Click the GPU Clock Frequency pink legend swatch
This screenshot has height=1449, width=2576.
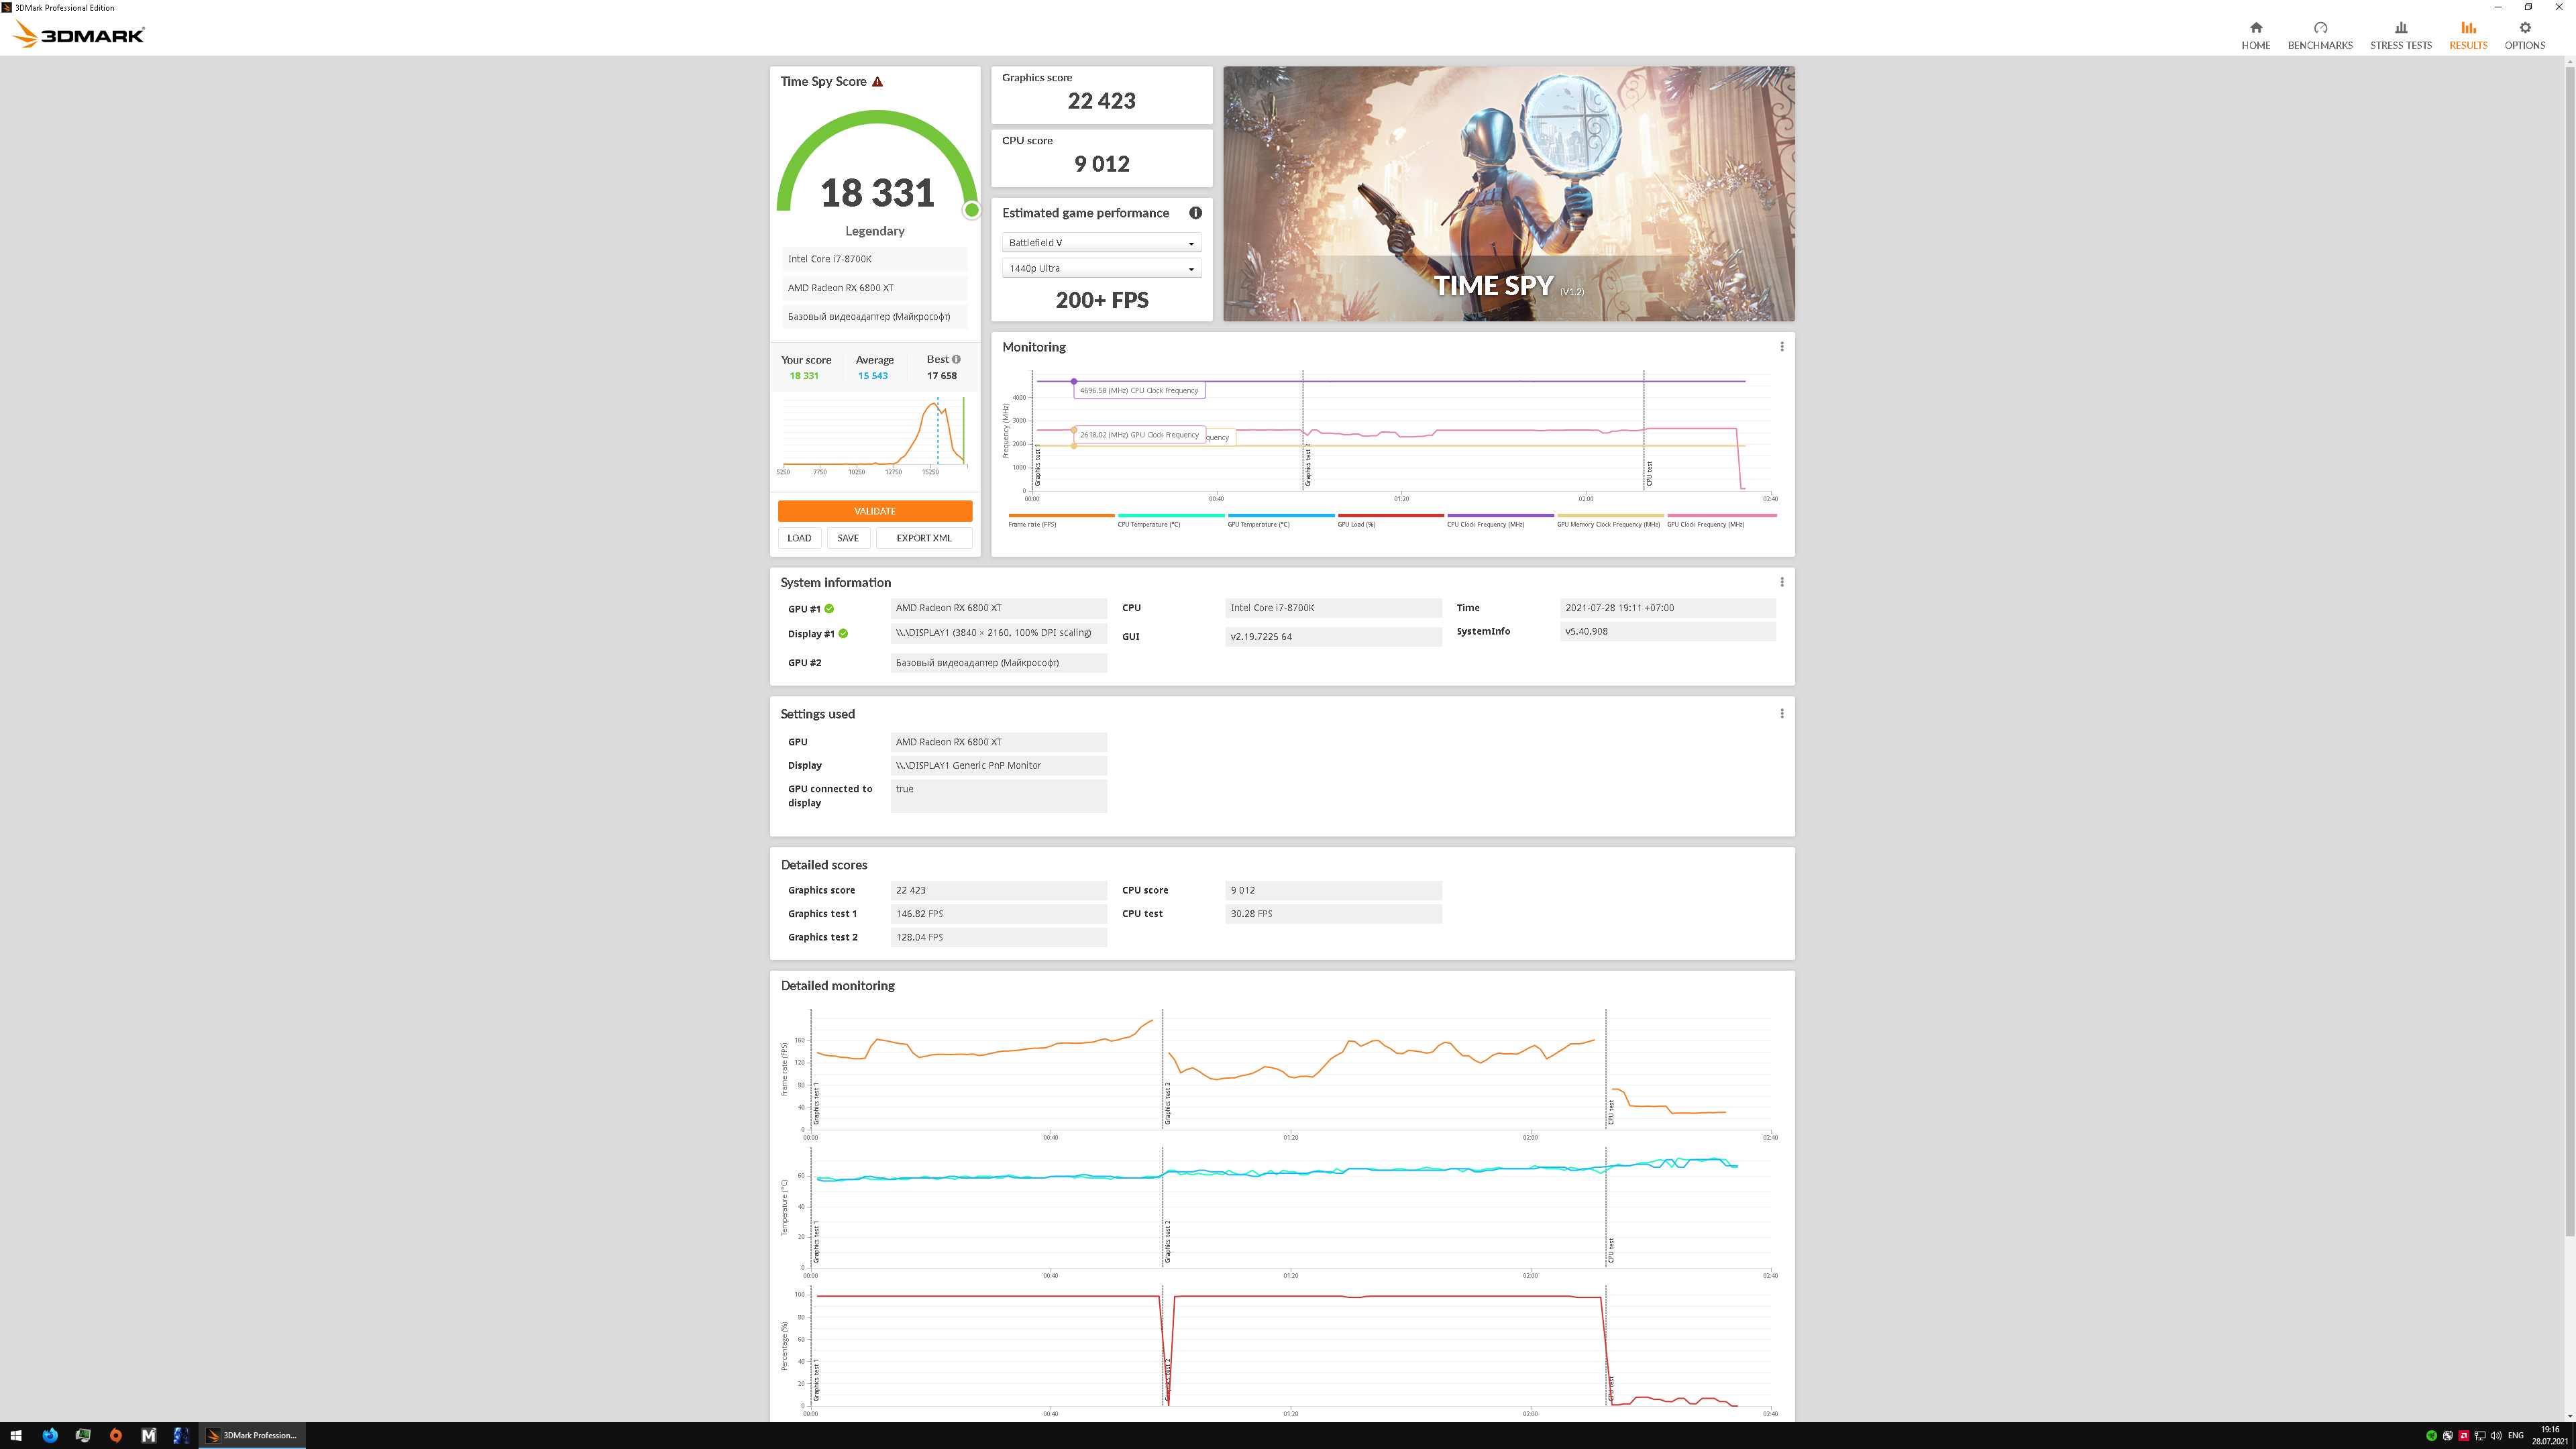click(x=1721, y=516)
